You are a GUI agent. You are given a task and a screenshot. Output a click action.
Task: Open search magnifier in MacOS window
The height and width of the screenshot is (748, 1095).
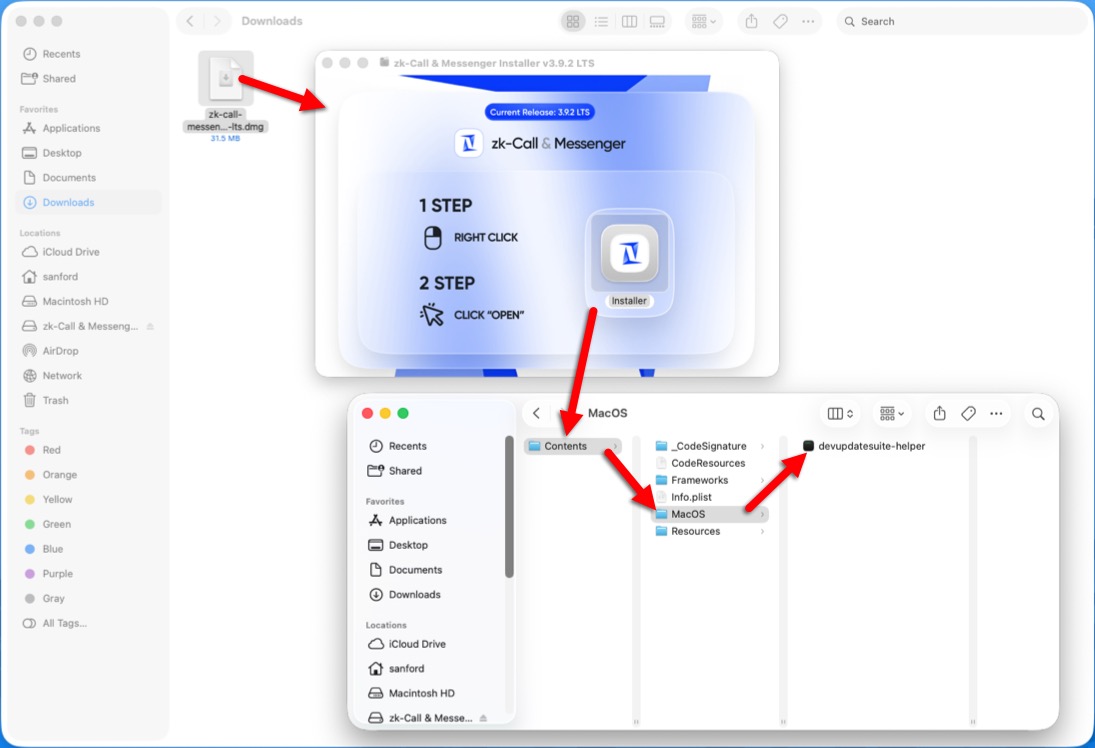[1038, 413]
